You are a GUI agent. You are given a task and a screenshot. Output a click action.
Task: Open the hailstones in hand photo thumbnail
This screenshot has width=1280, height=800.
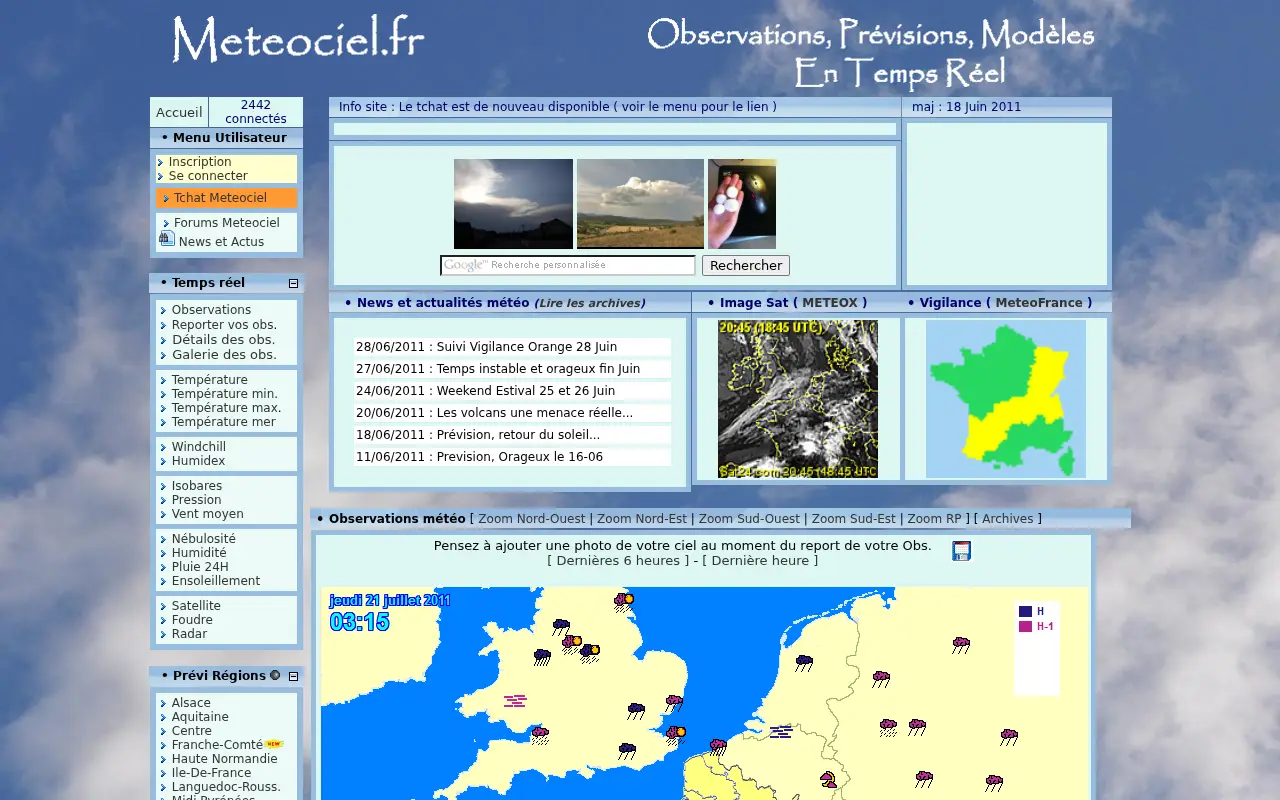pos(742,204)
